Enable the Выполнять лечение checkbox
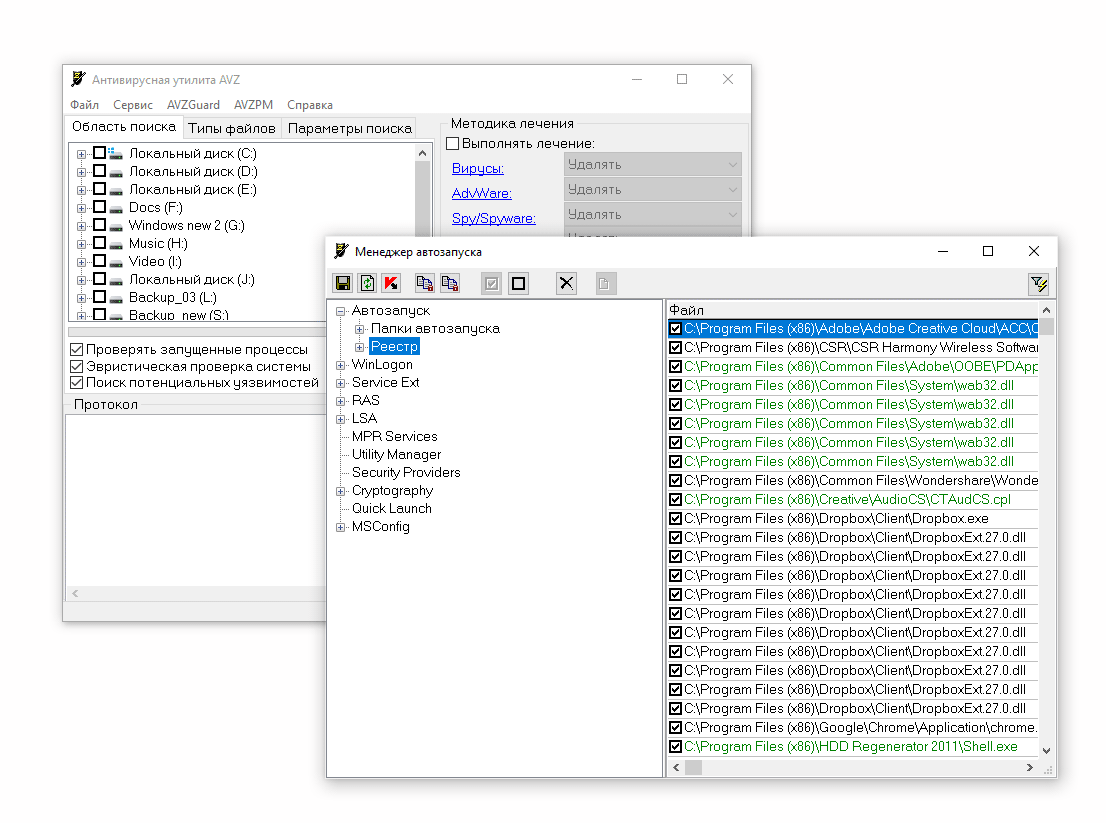1106x823 pixels. click(x=453, y=144)
